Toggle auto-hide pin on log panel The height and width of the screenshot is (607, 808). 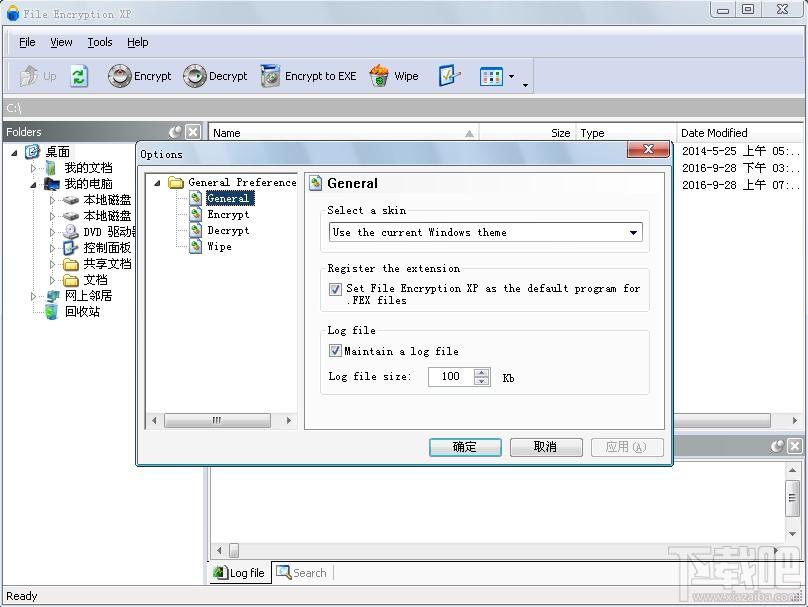pyautogui.click(x=778, y=446)
